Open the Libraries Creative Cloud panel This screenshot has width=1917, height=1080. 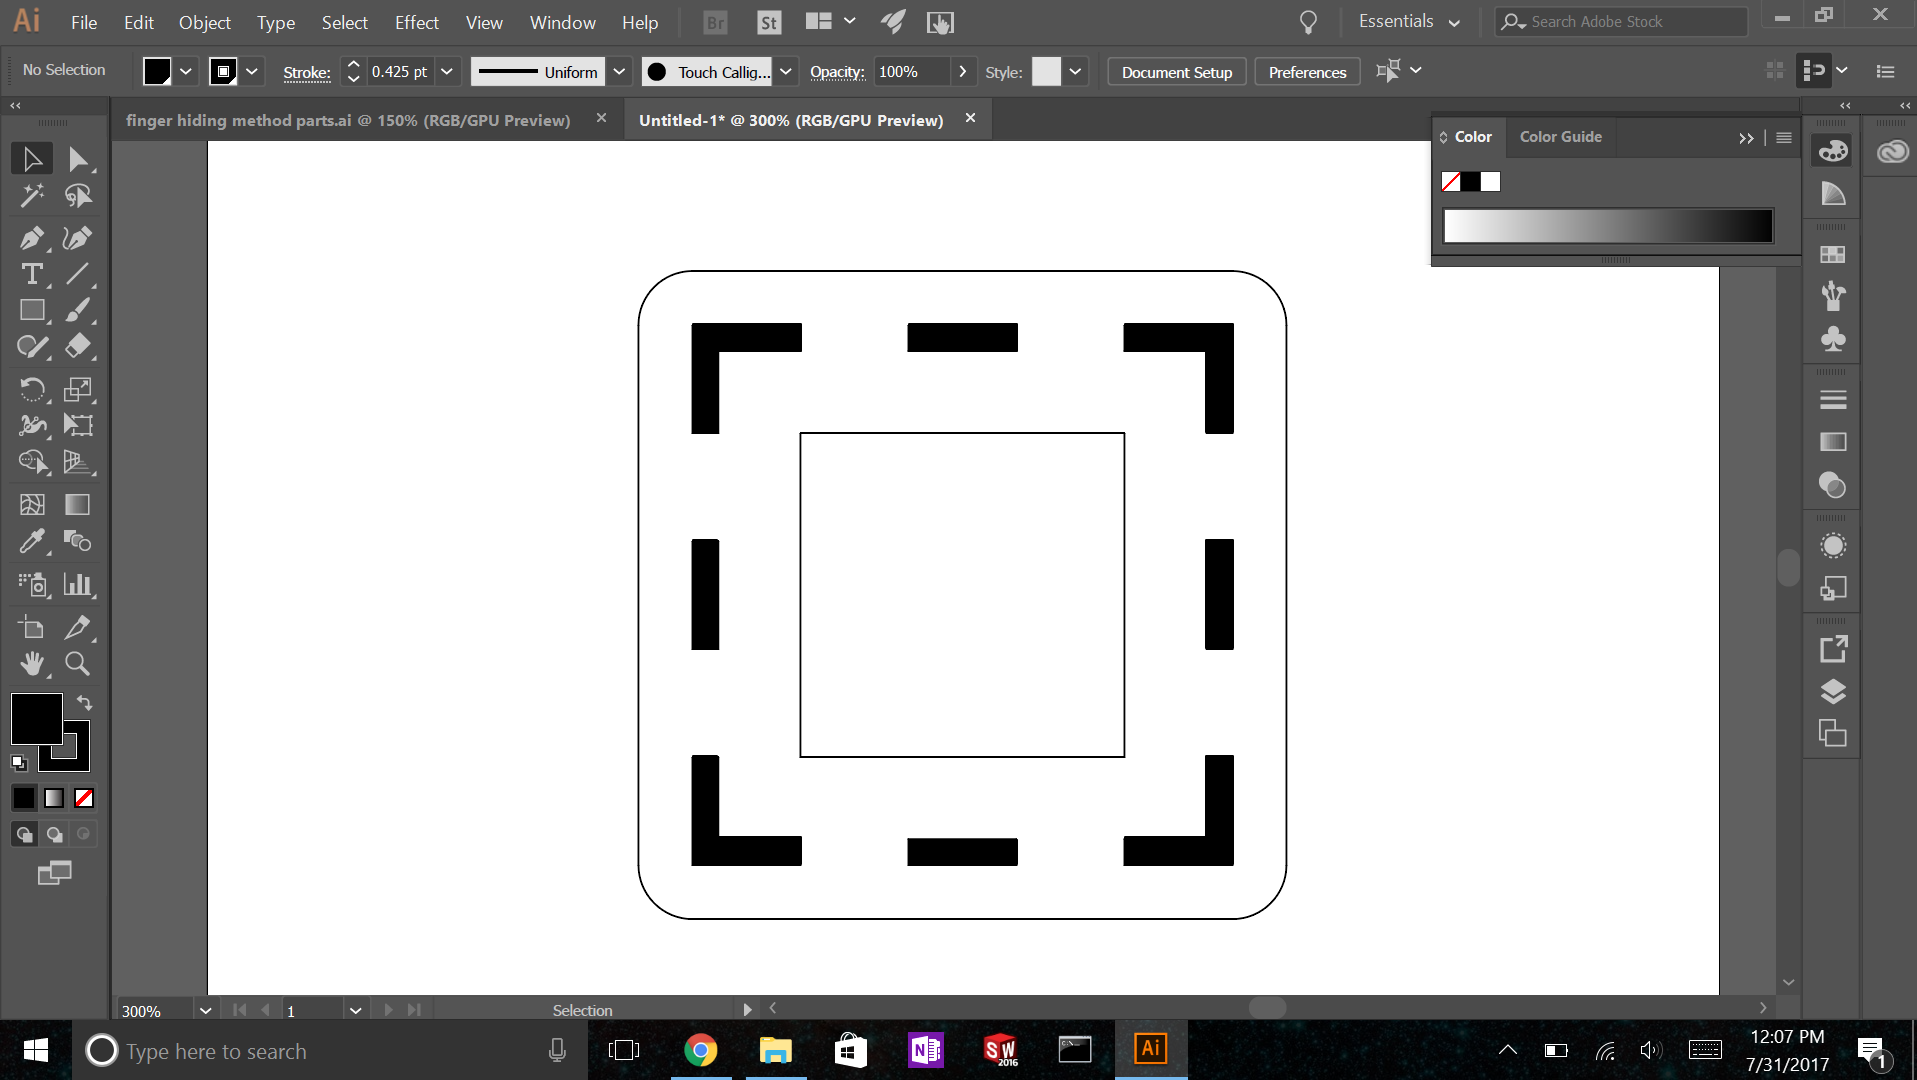[1892, 152]
